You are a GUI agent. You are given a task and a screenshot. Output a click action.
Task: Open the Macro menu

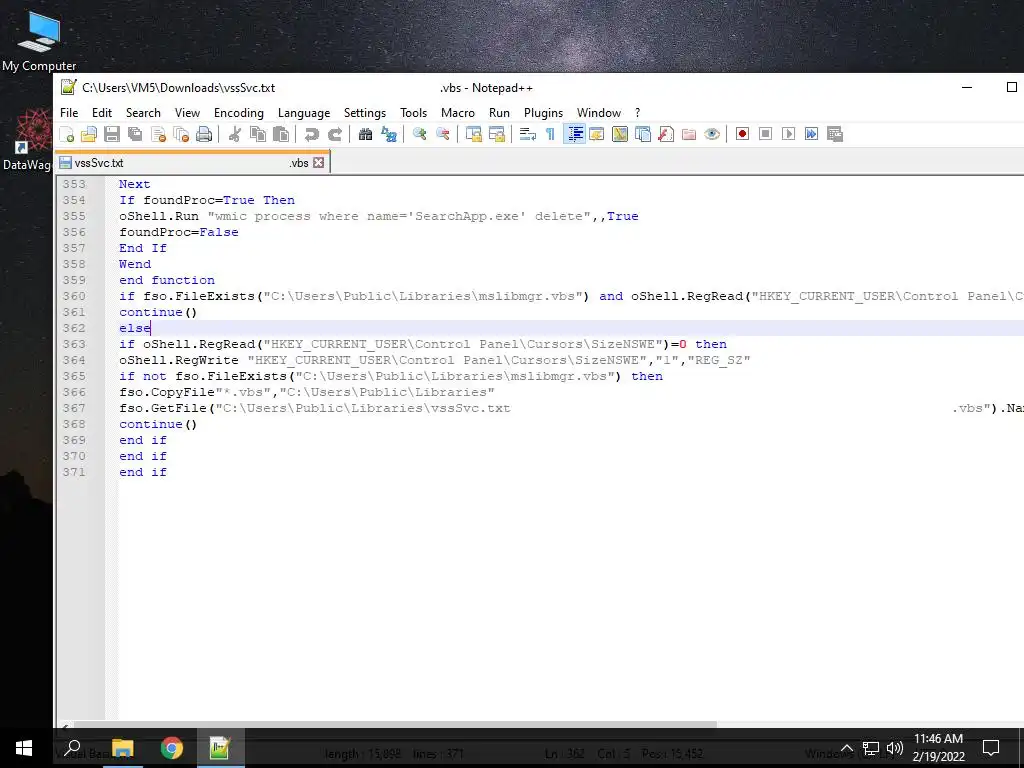pos(458,113)
